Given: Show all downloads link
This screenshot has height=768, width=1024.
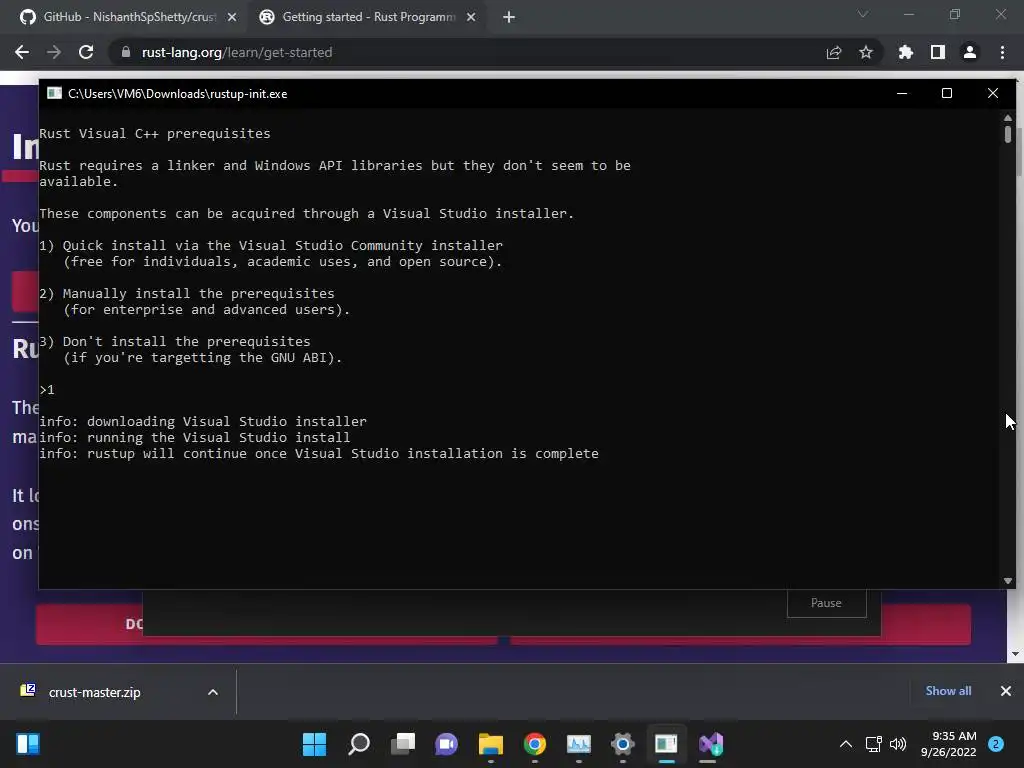Looking at the screenshot, I should click(948, 691).
